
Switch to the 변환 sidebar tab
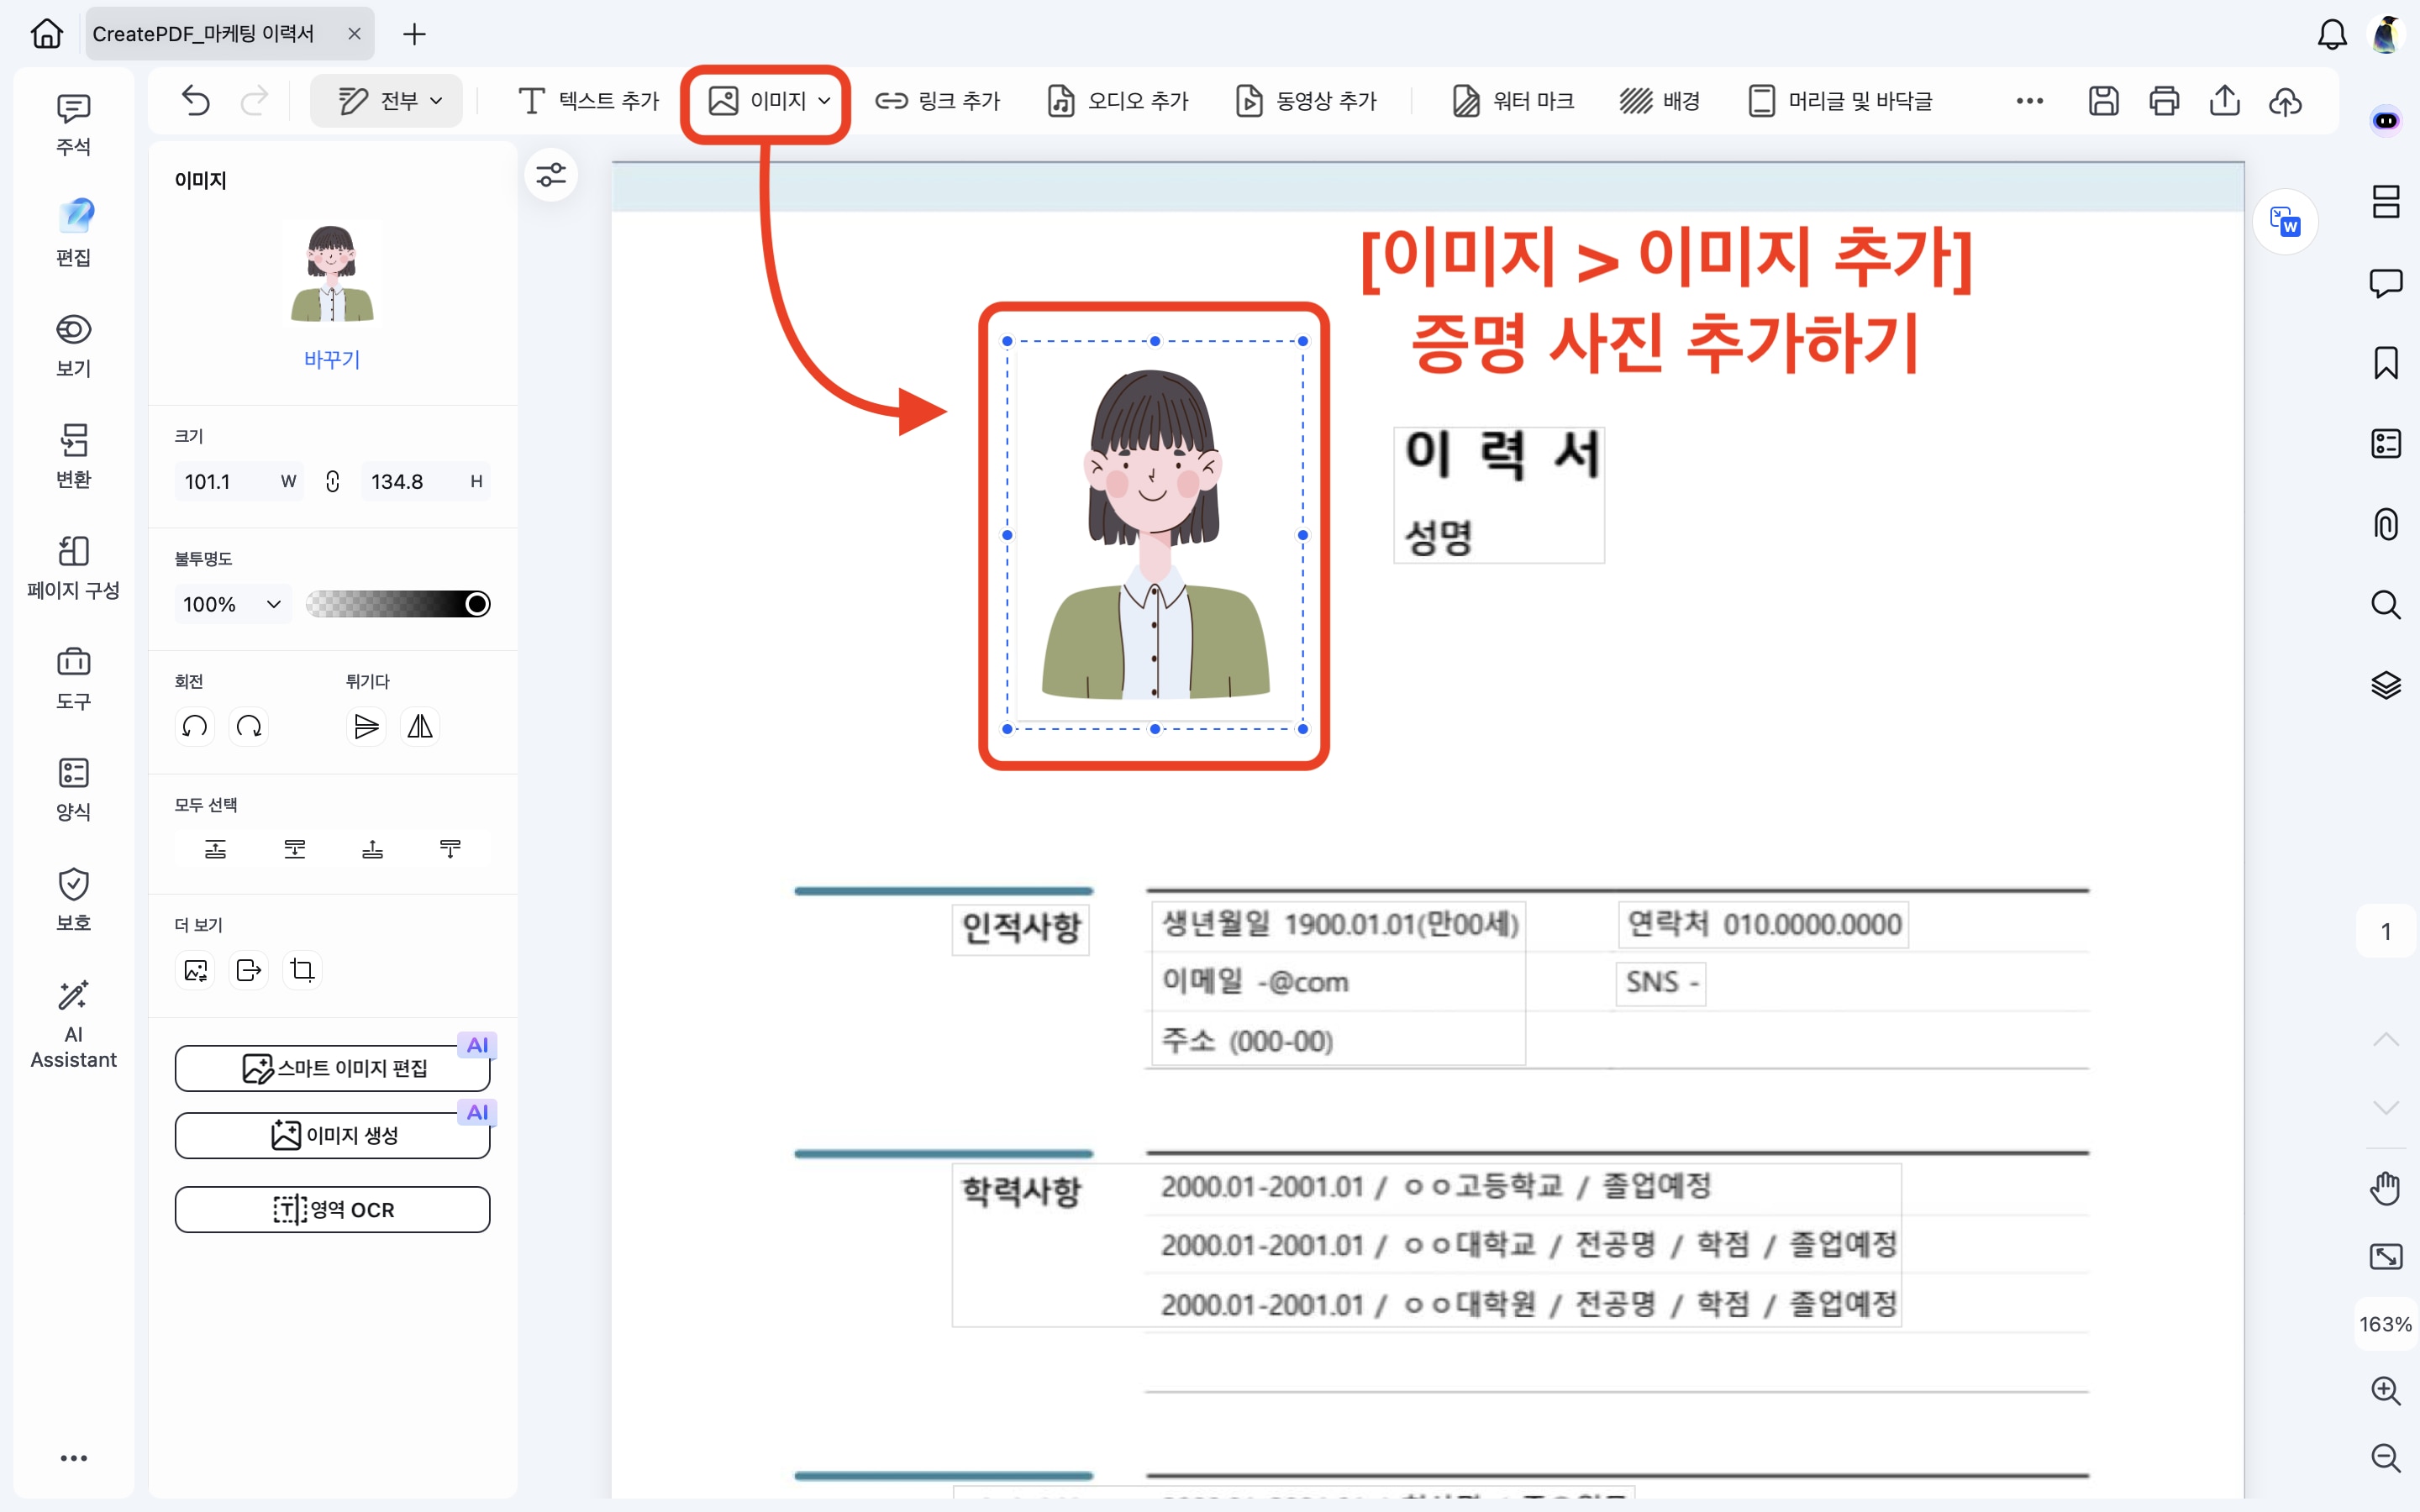[73, 456]
